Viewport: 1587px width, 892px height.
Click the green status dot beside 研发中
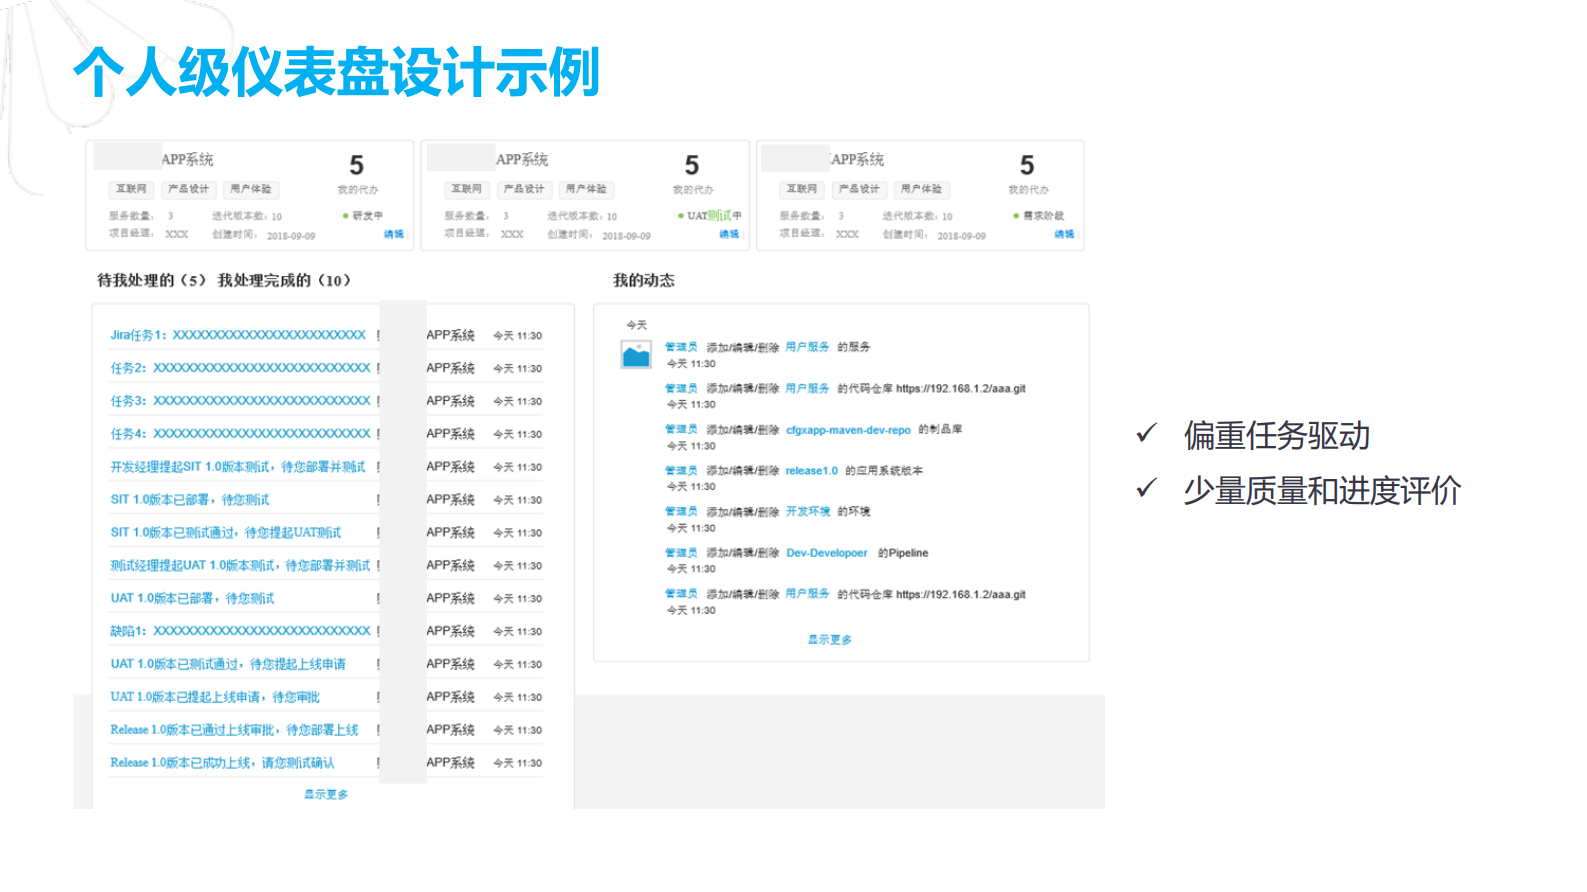(x=346, y=216)
